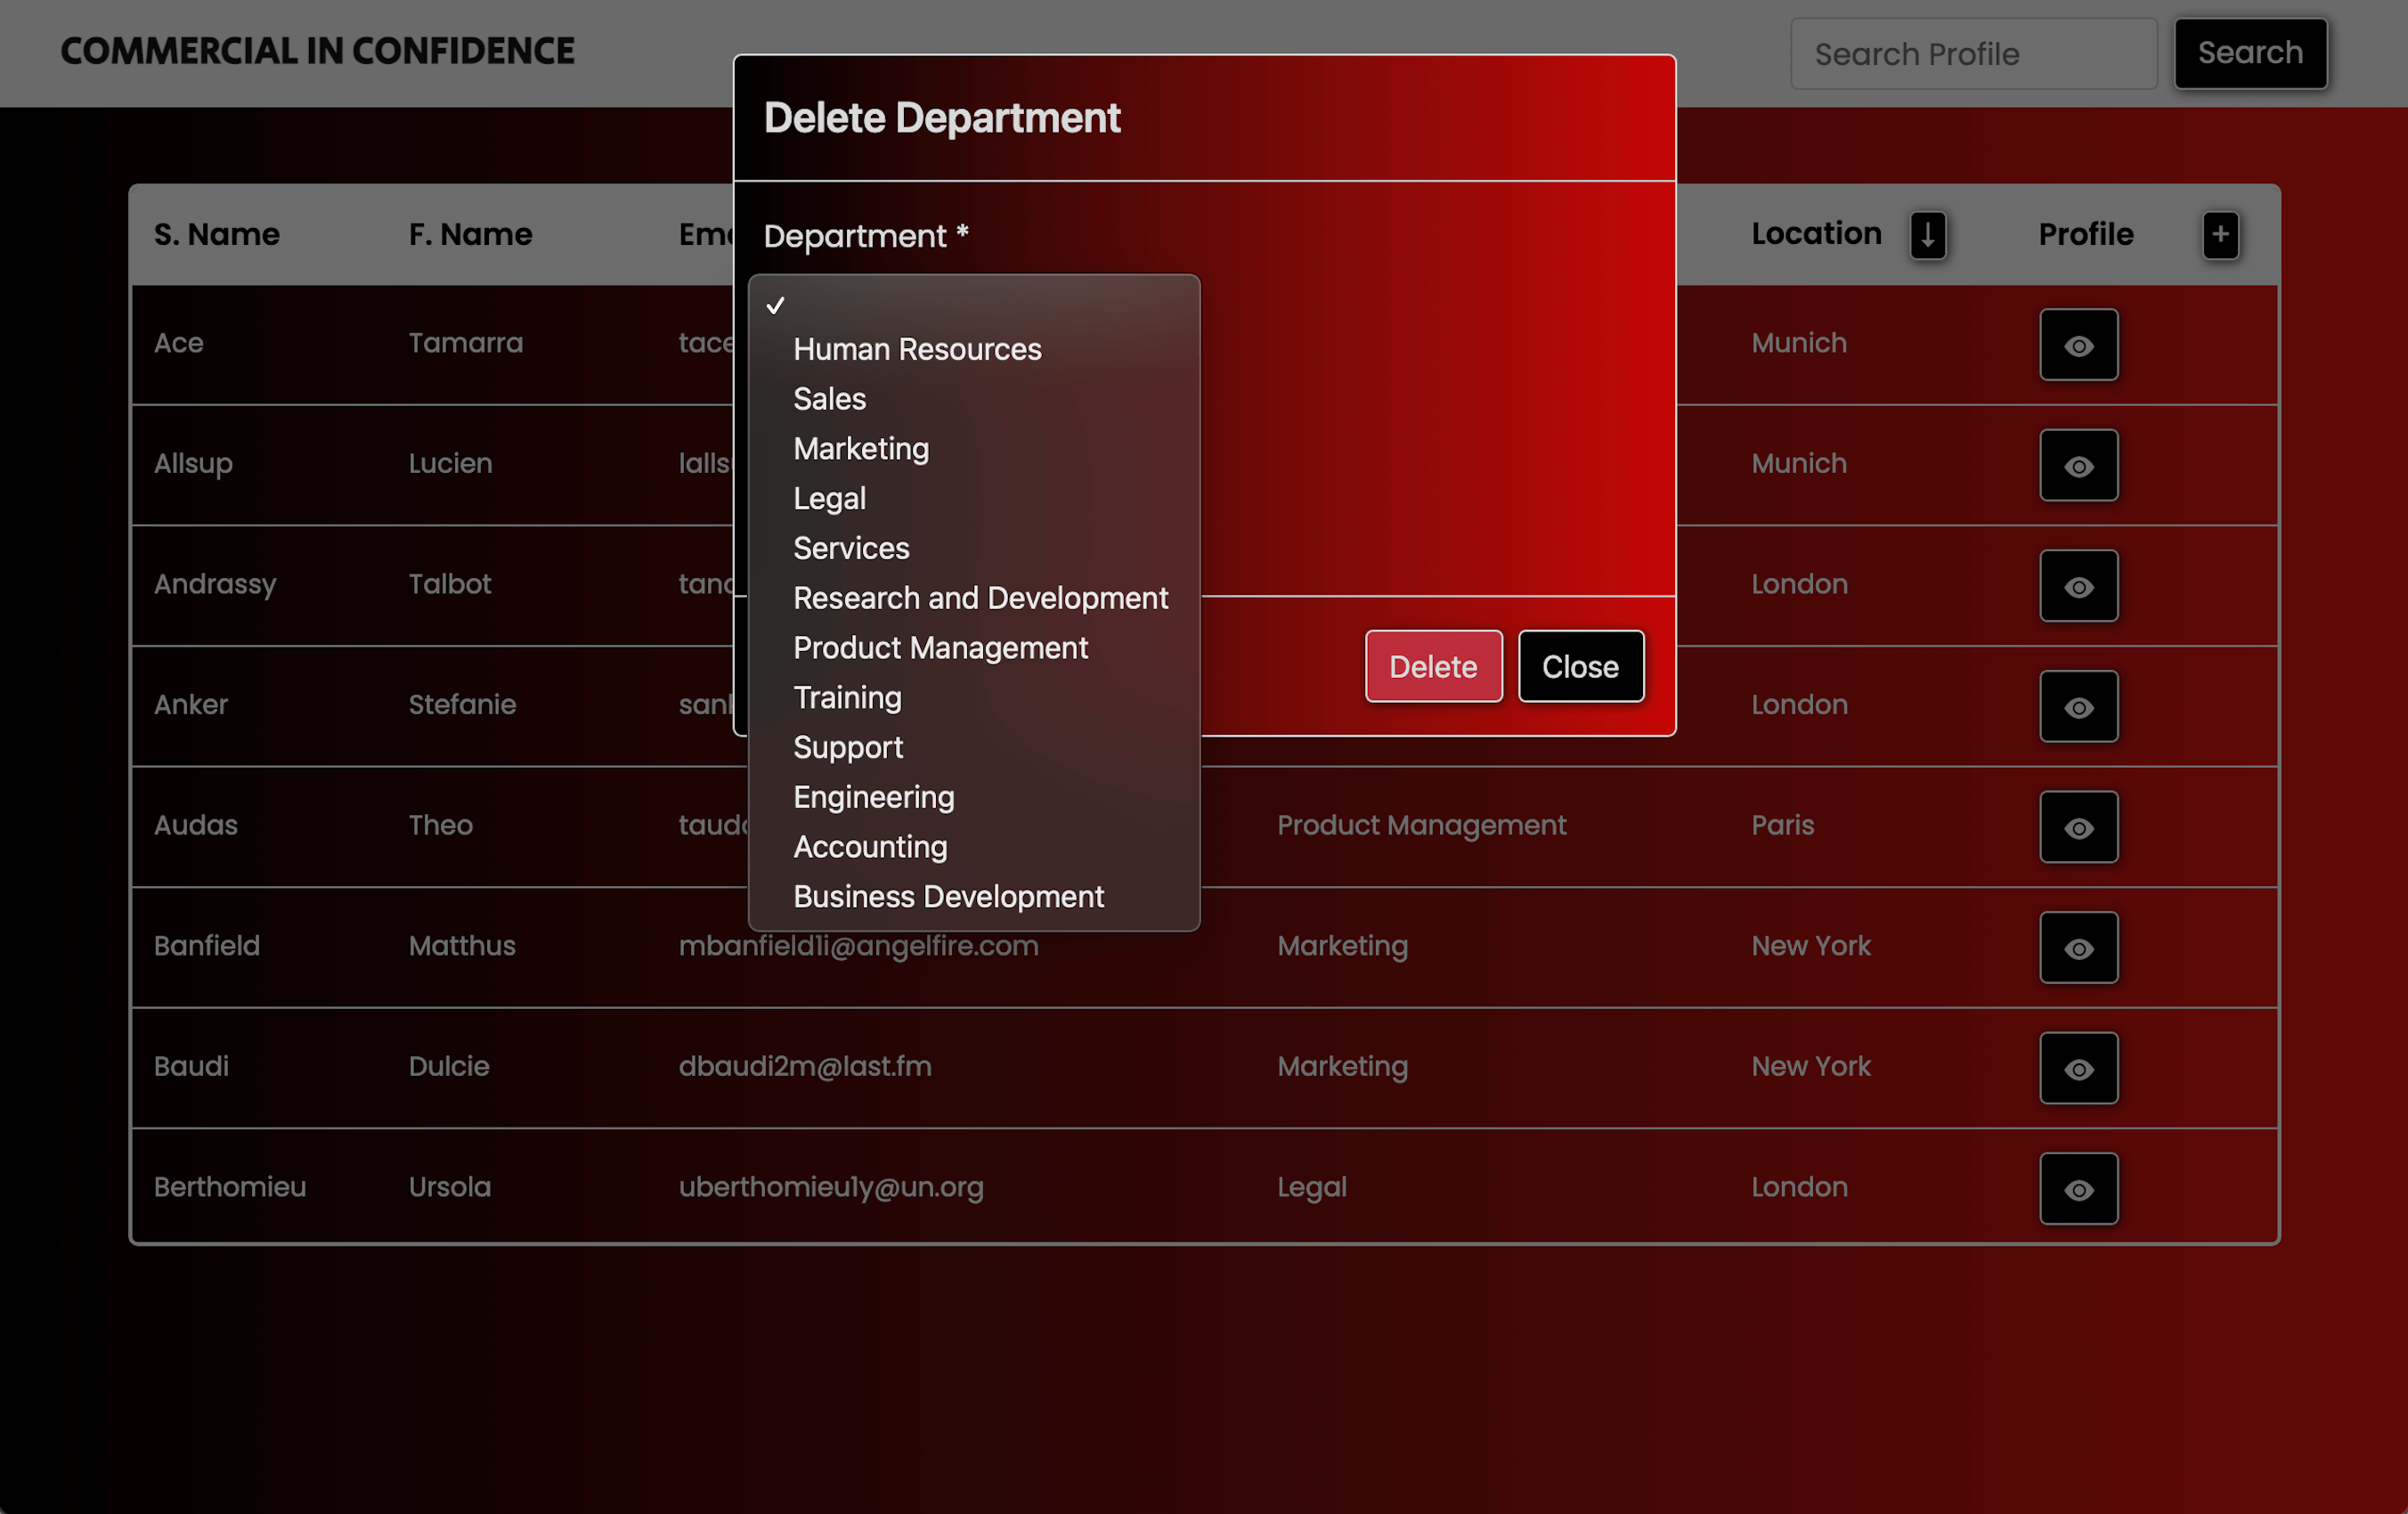Click first name Talbot
The width and height of the screenshot is (2408, 1514).
449,584
